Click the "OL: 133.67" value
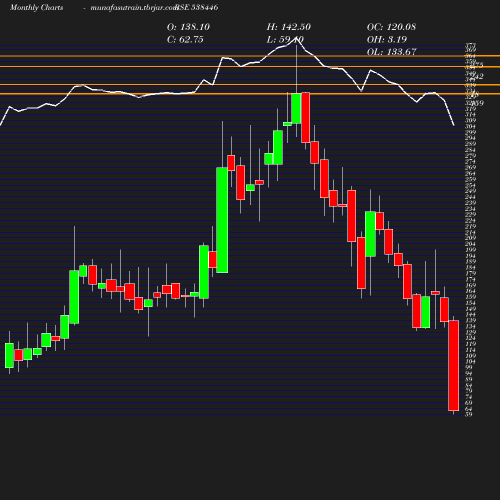 coord(391,52)
